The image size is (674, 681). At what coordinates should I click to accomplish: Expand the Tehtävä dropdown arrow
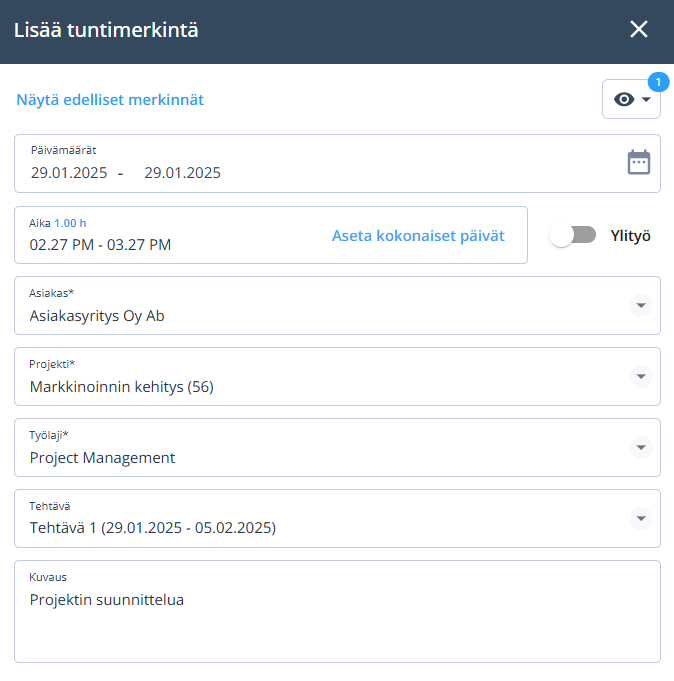[x=641, y=519]
